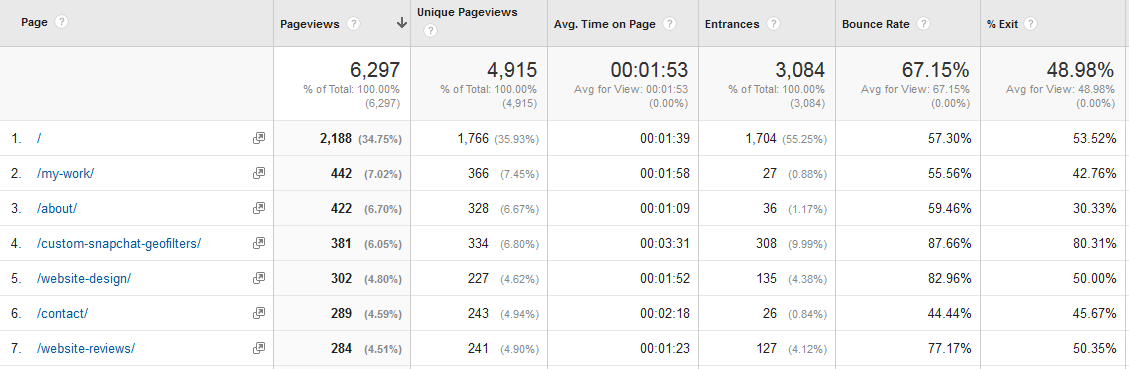Open /about/ in a new window icon
The height and width of the screenshot is (369, 1129).
[258, 208]
